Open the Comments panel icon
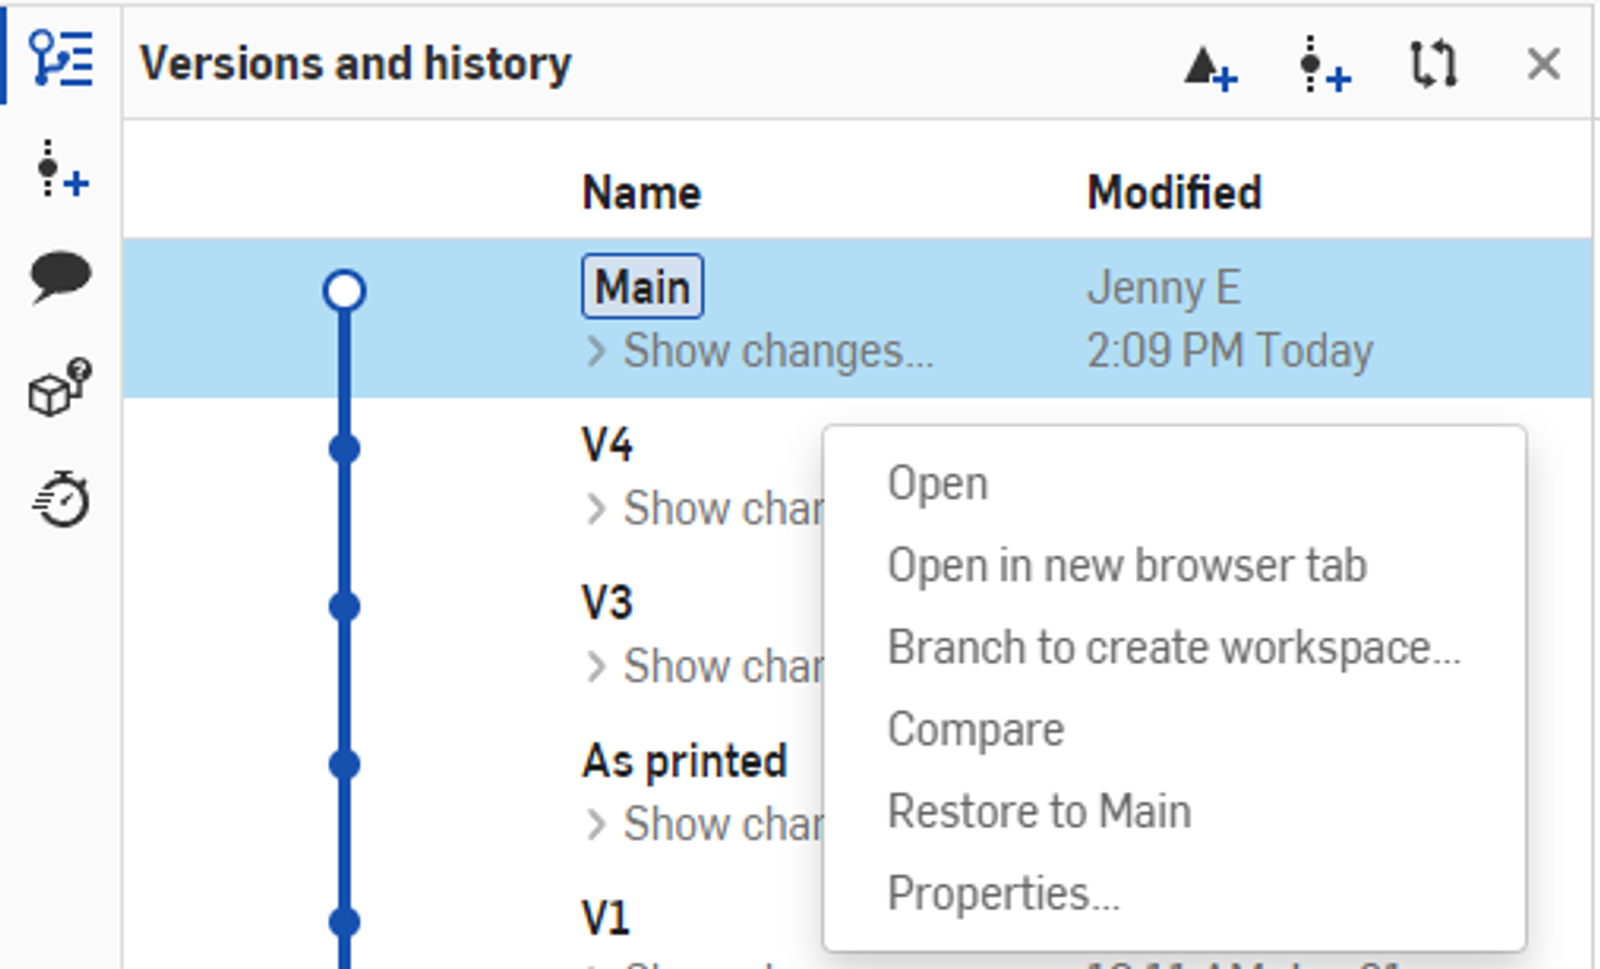1600x969 pixels. coord(61,276)
